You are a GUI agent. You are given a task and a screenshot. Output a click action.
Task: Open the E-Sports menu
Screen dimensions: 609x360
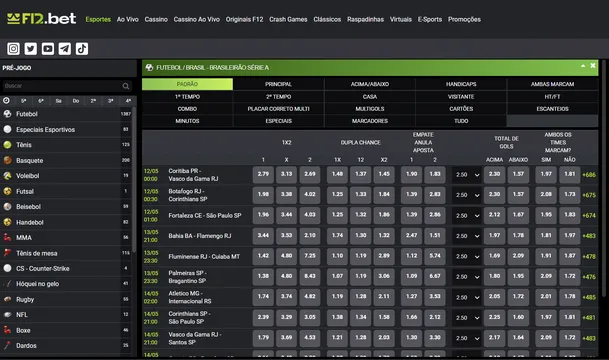(x=430, y=19)
